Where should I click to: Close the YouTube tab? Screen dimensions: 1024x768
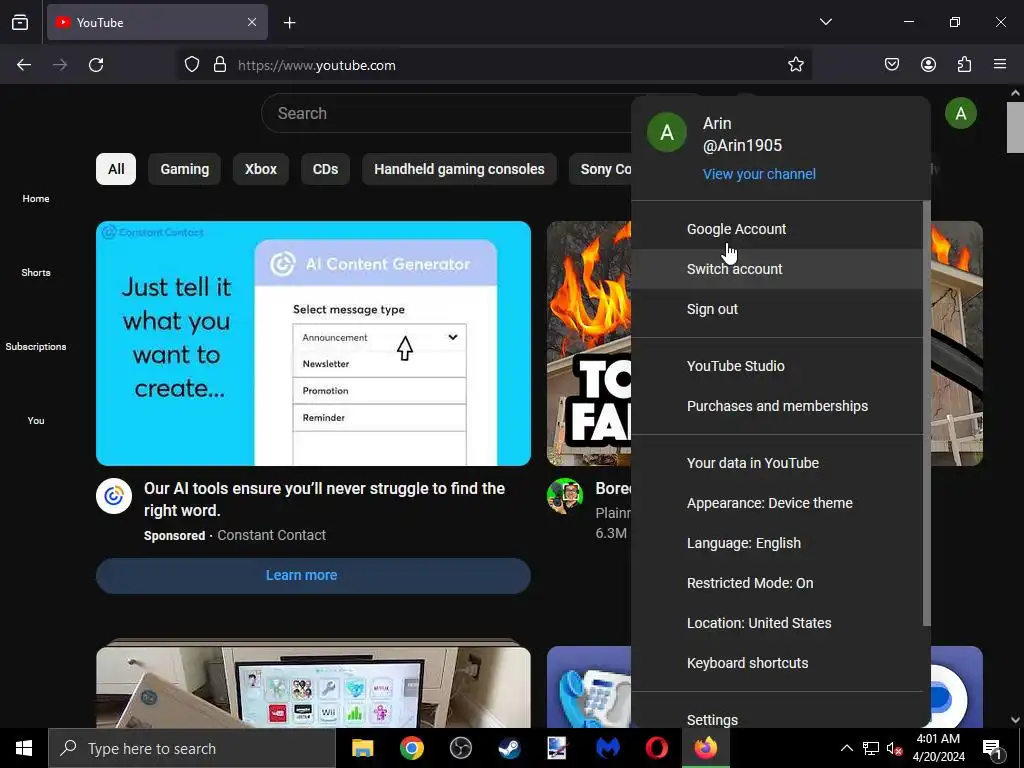coord(252,22)
